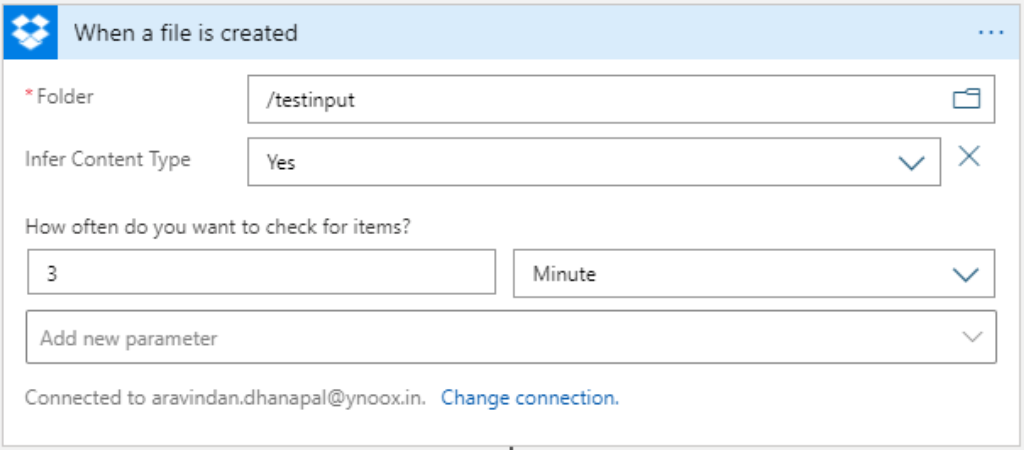This screenshot has width=1024, height=450.
Task: Focus the interval field containing 3
Action: click(x=261, y=273)
